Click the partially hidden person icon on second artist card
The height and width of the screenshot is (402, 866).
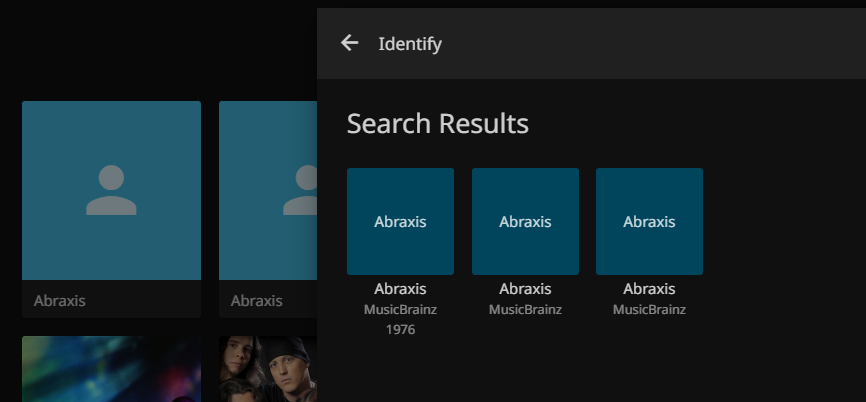300,191
